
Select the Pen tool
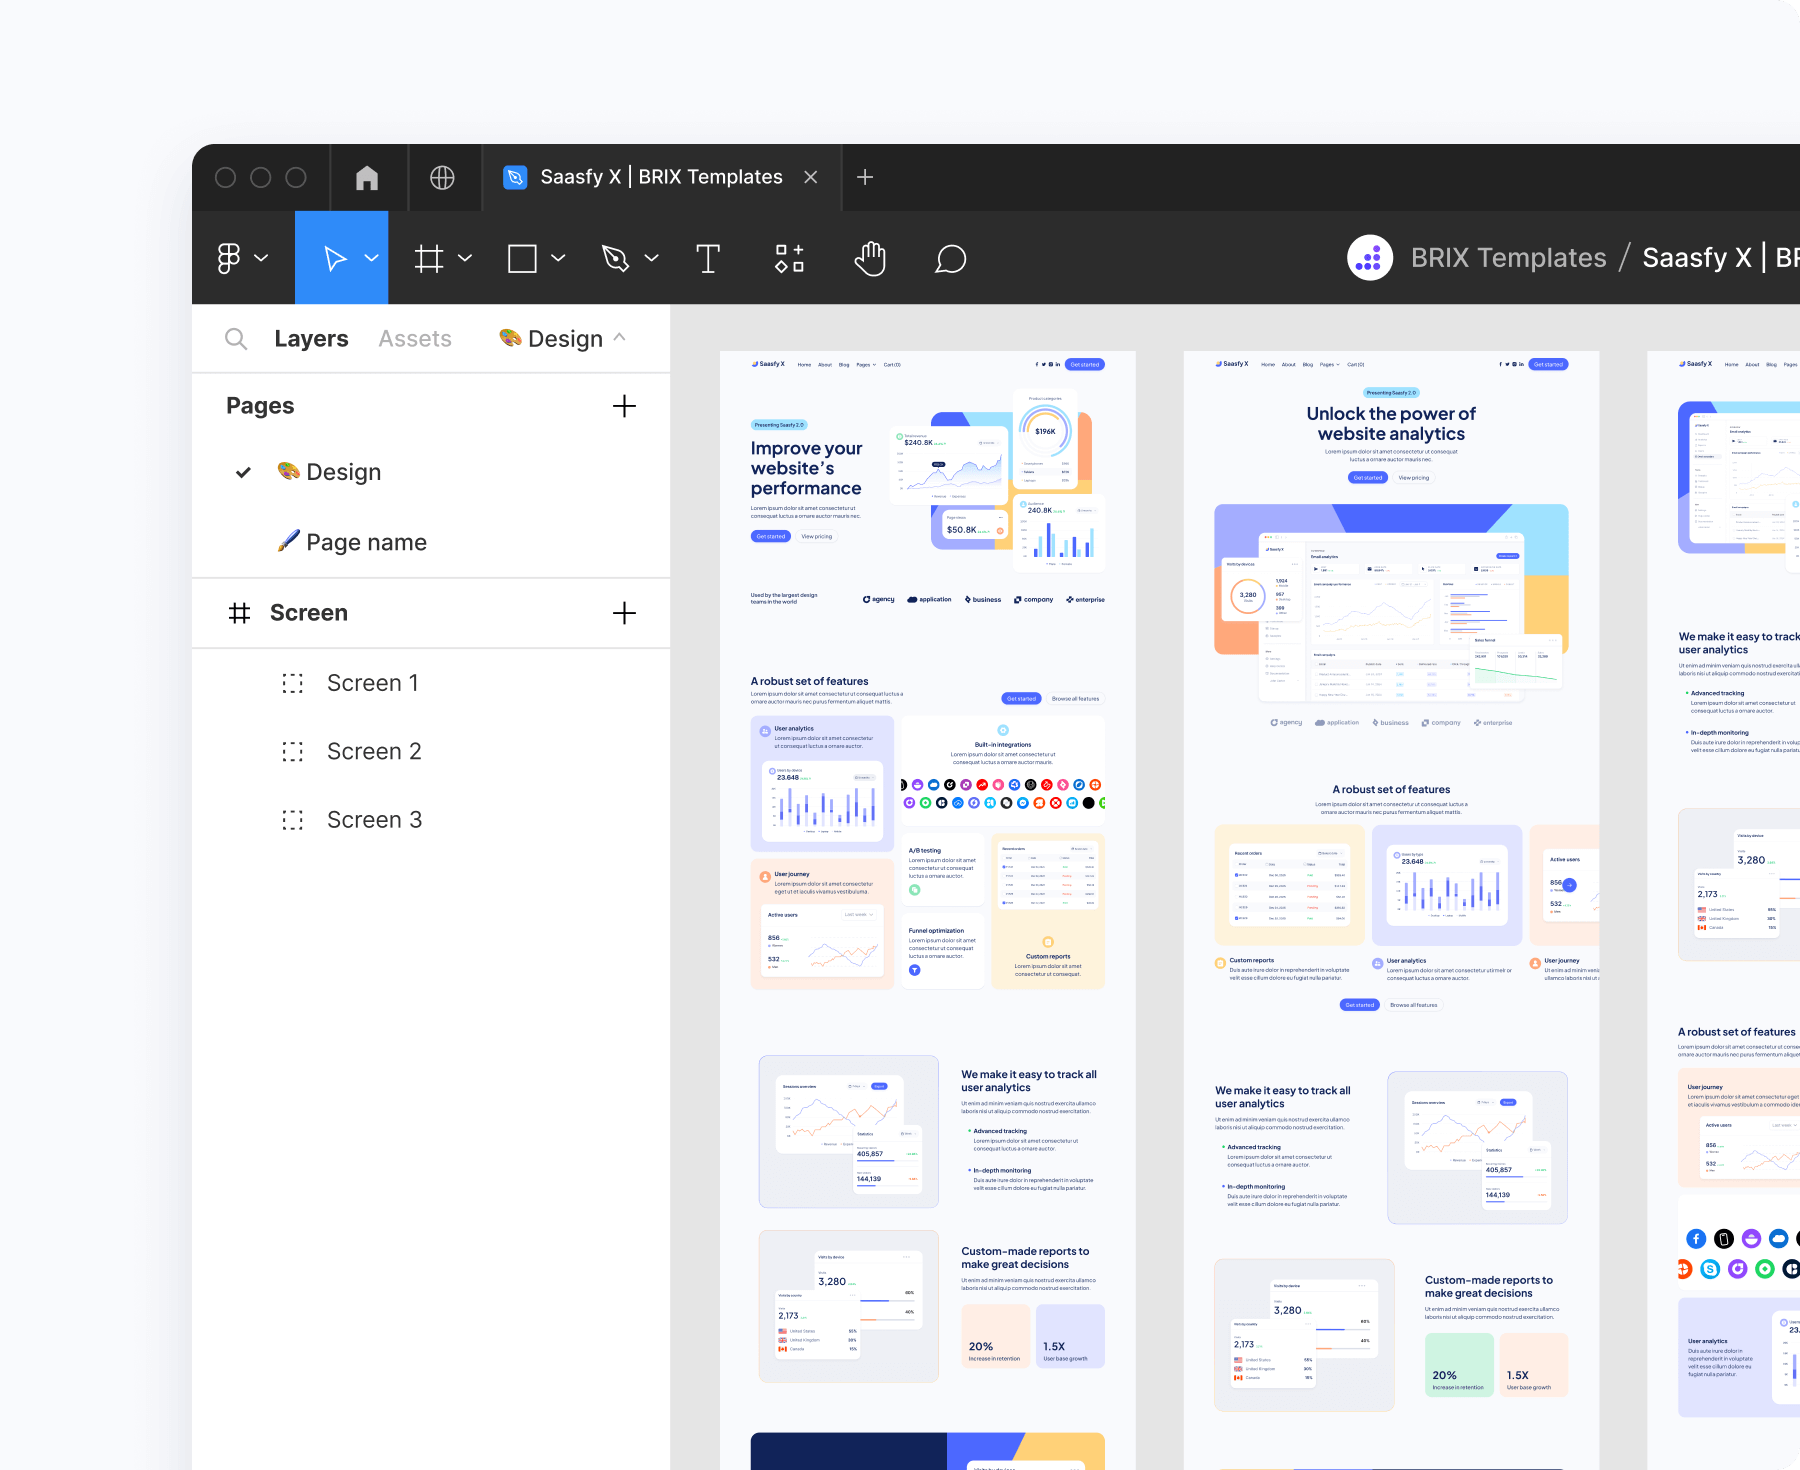pyautogui.click(x=617, y=258)
